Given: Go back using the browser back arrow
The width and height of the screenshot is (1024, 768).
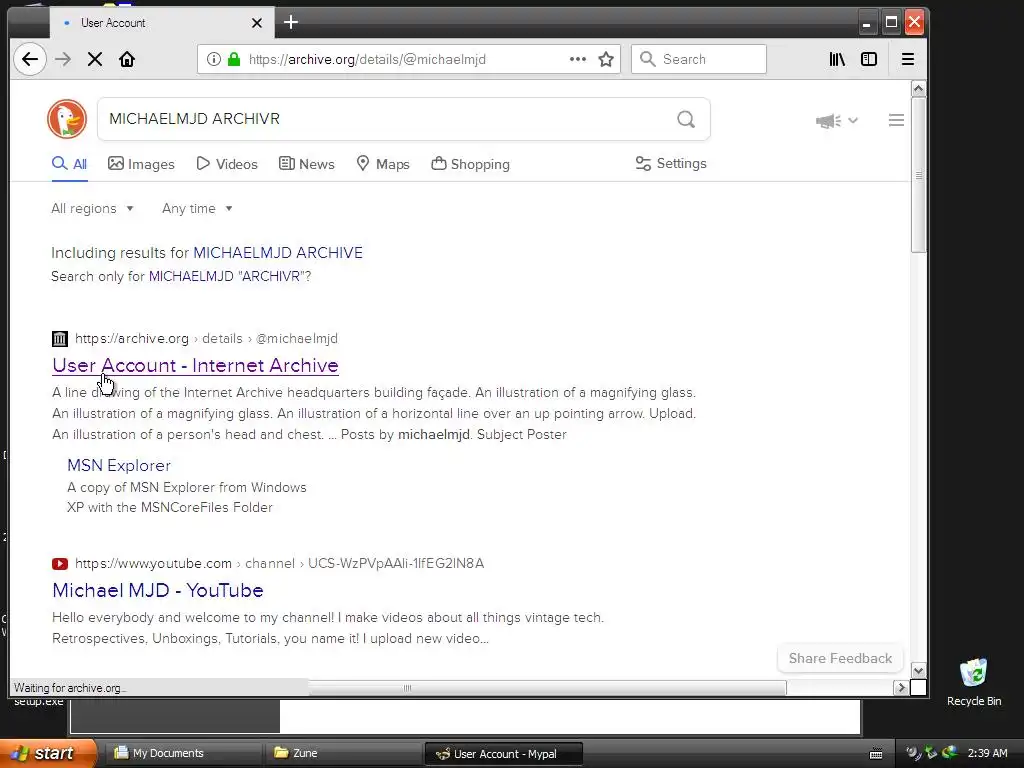Looking at the screenshot, I should (29, 59).
